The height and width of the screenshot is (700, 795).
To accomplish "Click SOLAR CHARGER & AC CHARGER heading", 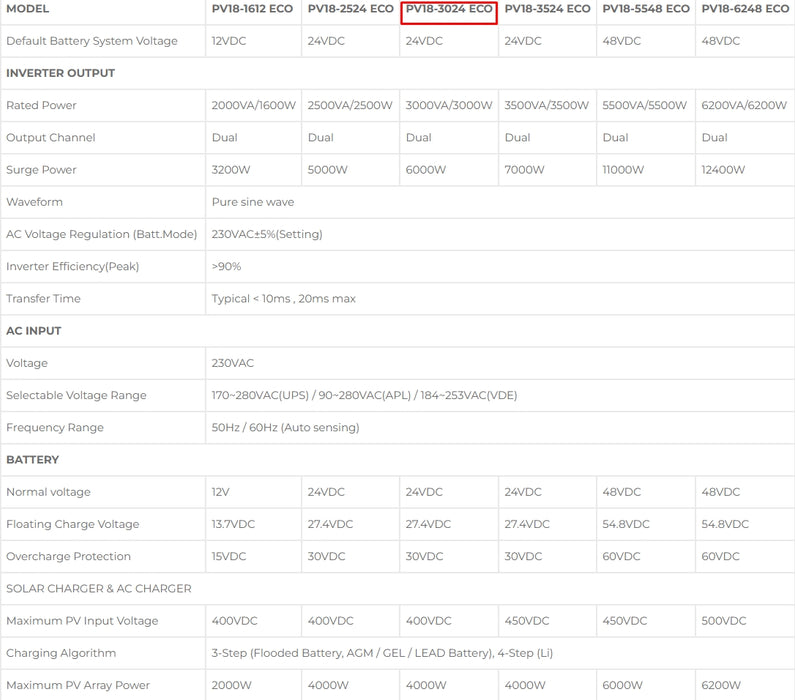I will pos(99,588).
